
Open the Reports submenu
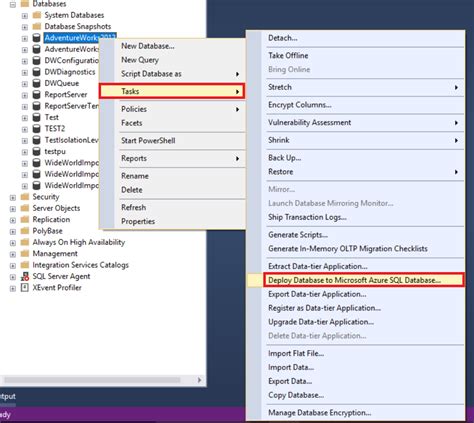coord(172,158)
